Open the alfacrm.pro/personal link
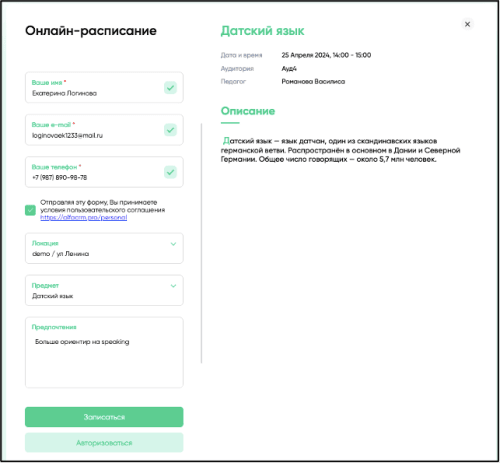Viewport: 500px width, 463px height. pos(84,217)
